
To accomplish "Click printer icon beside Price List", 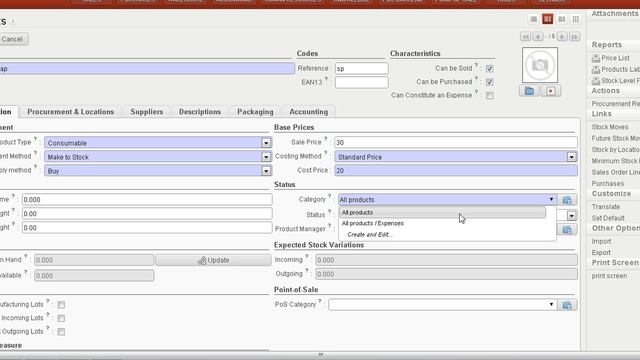I will 596,58.
